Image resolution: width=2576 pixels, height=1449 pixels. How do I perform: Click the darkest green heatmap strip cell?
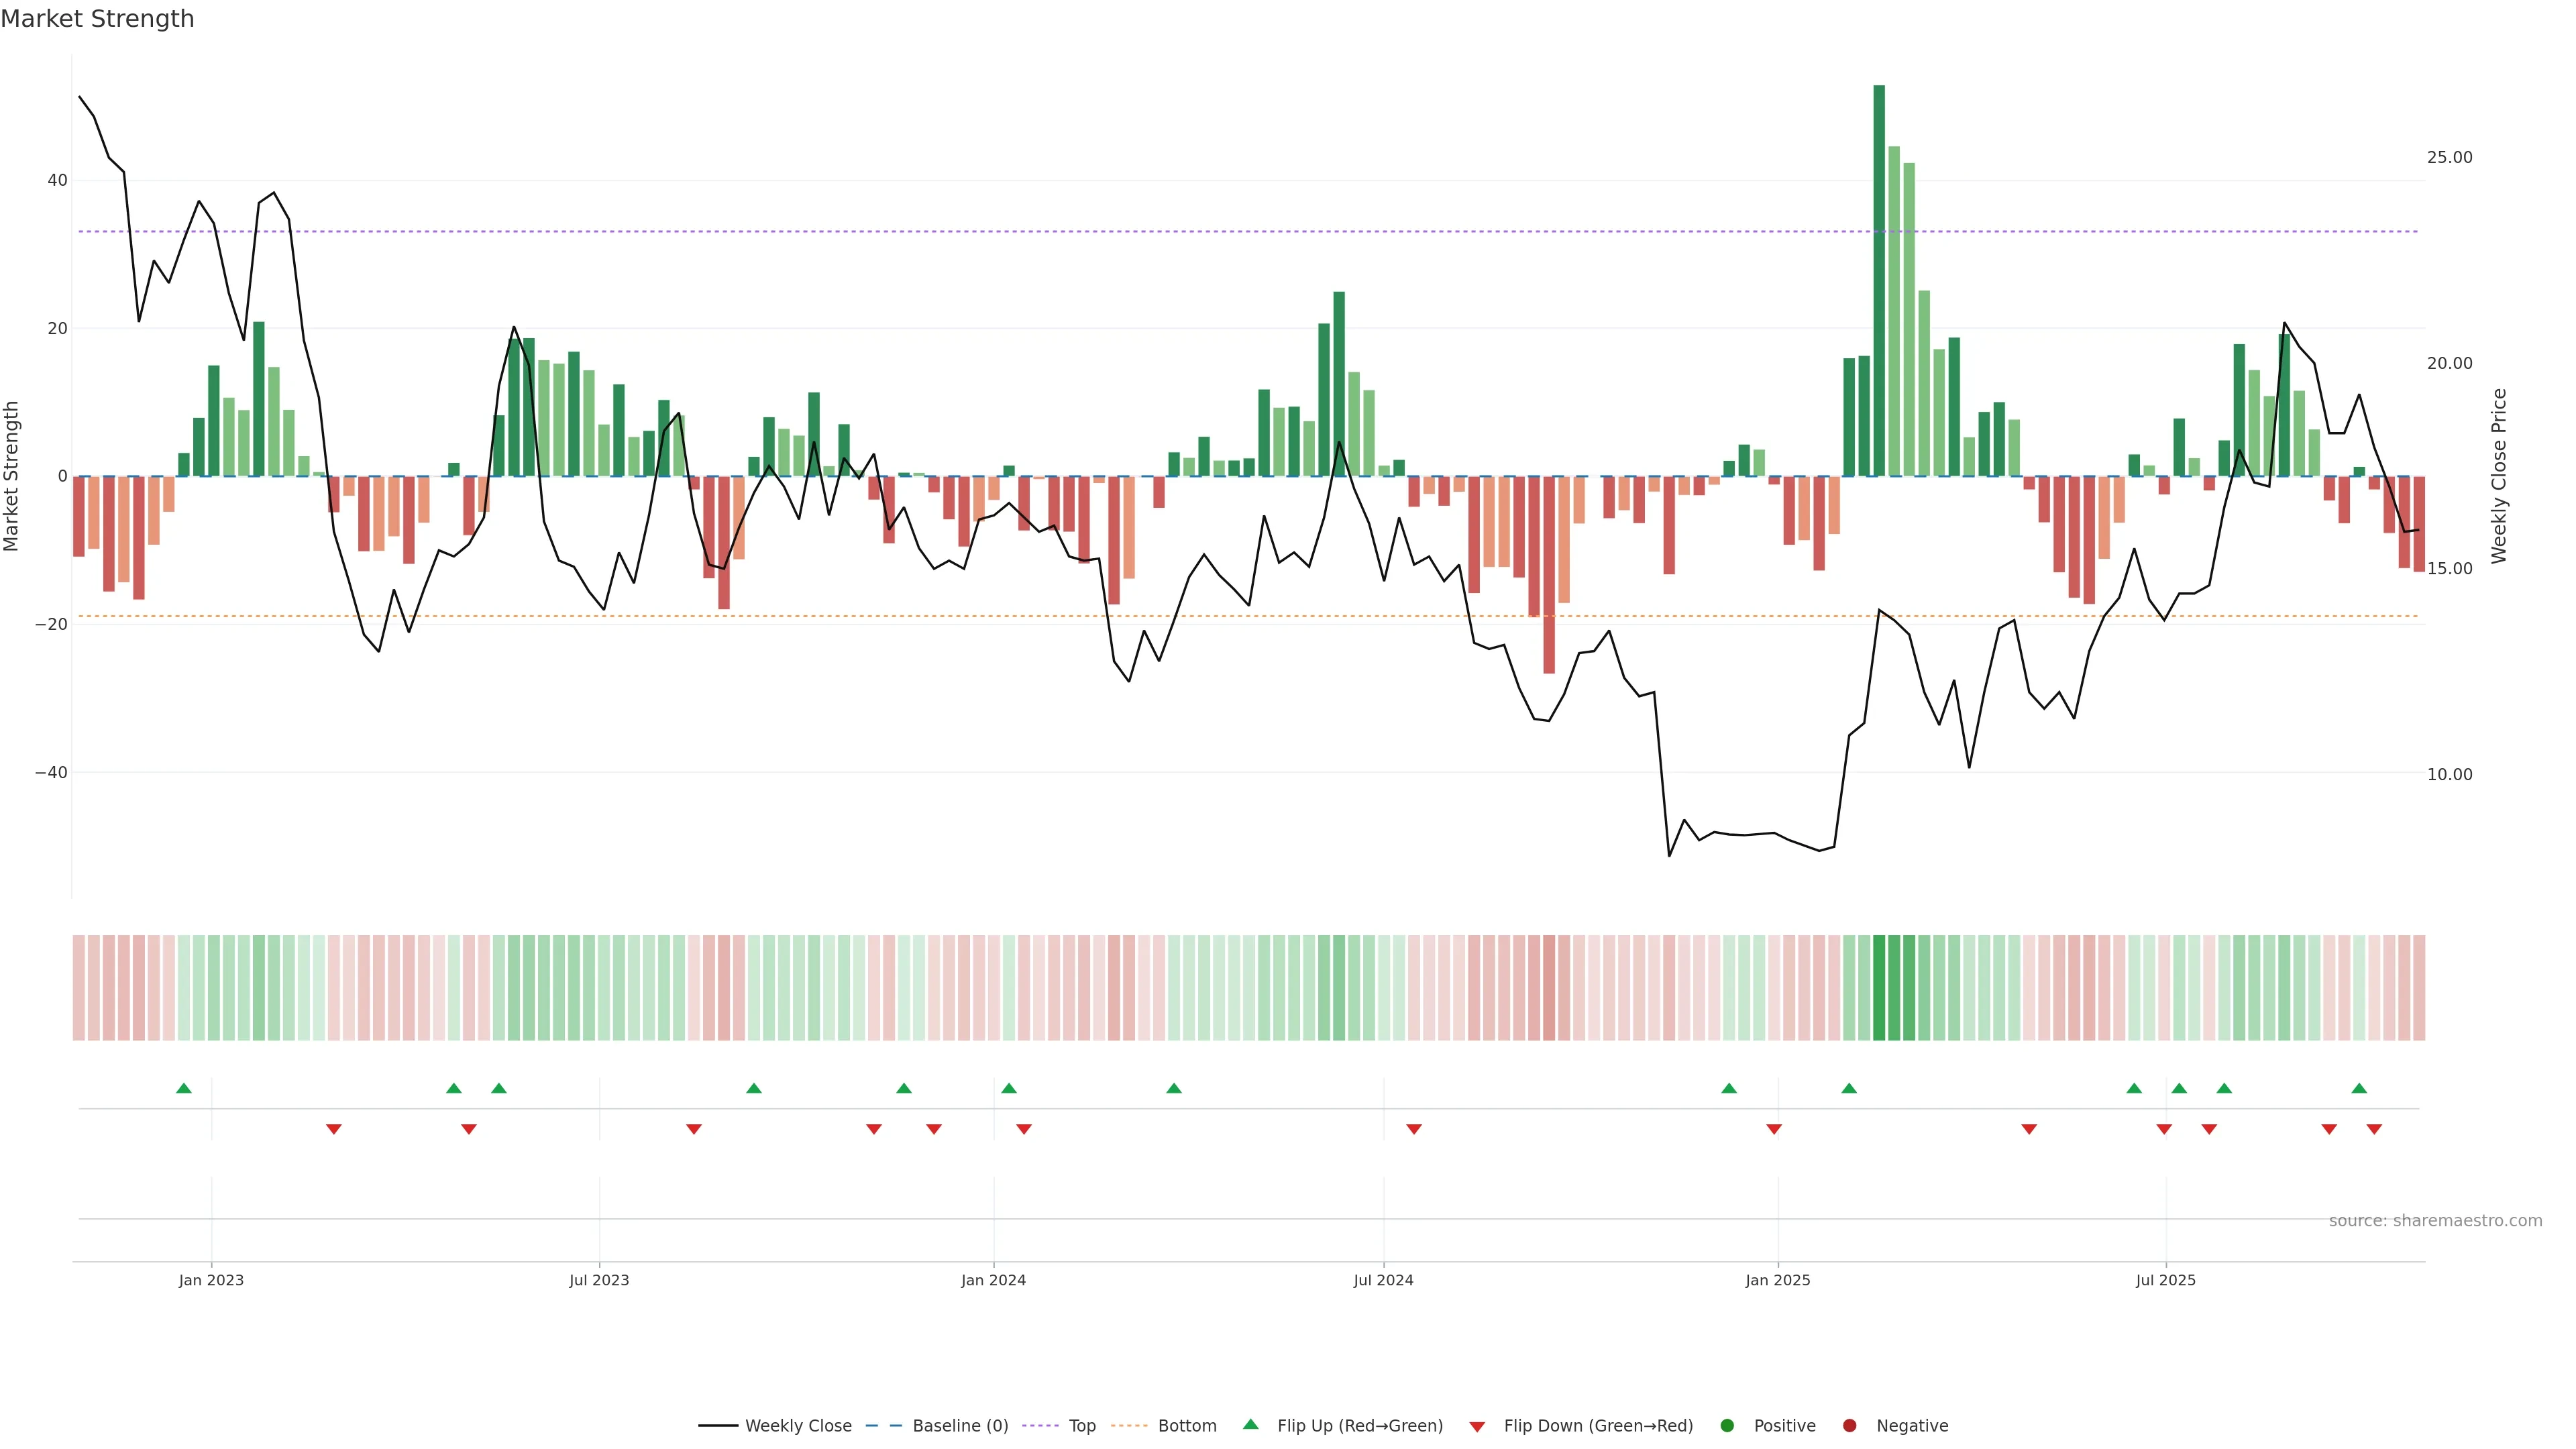click(x=1879, y=988)
